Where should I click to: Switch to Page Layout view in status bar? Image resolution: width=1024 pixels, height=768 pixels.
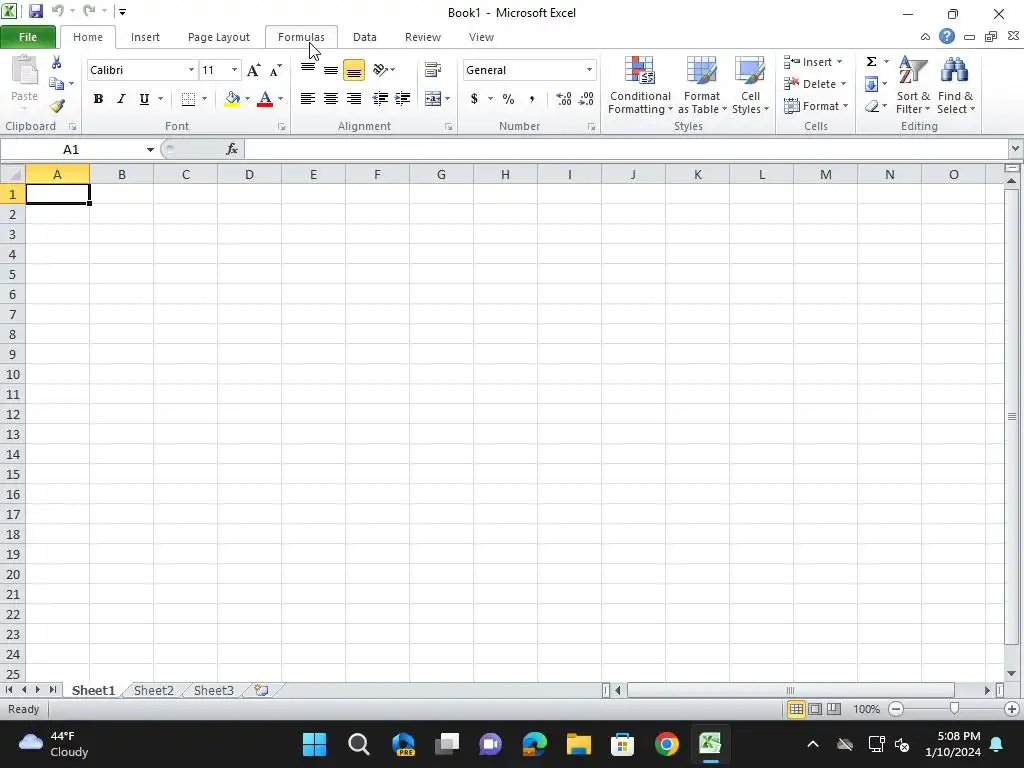[x=815, y=709]
